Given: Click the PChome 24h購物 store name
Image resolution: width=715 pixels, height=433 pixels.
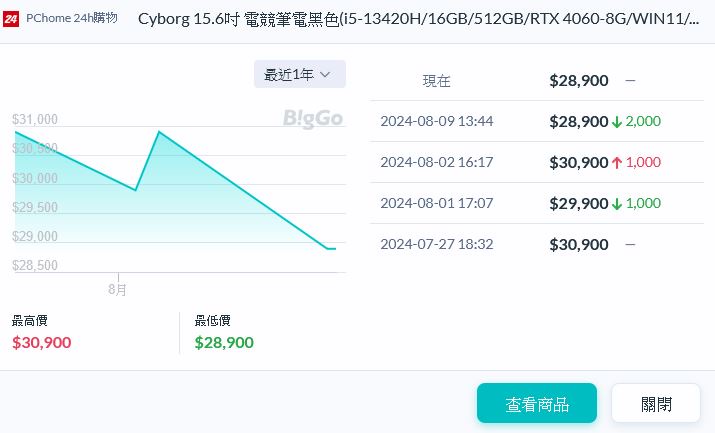Looking at the screenshot, I should tap(72, 18).
